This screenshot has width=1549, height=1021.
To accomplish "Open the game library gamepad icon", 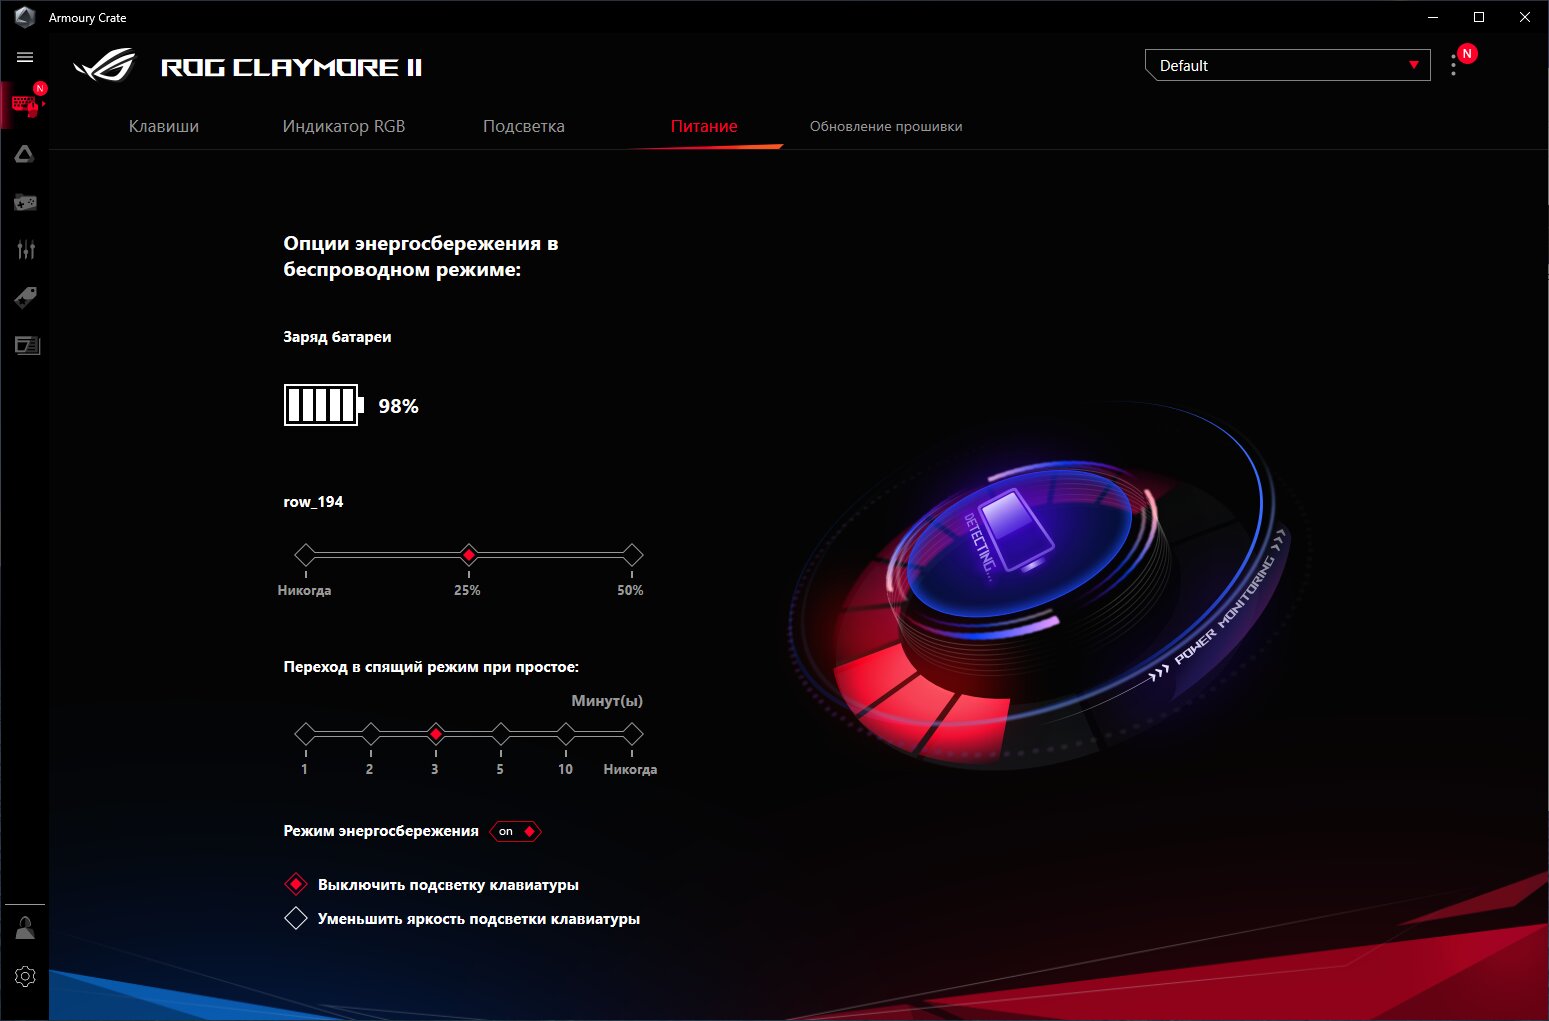I will 25,202.
